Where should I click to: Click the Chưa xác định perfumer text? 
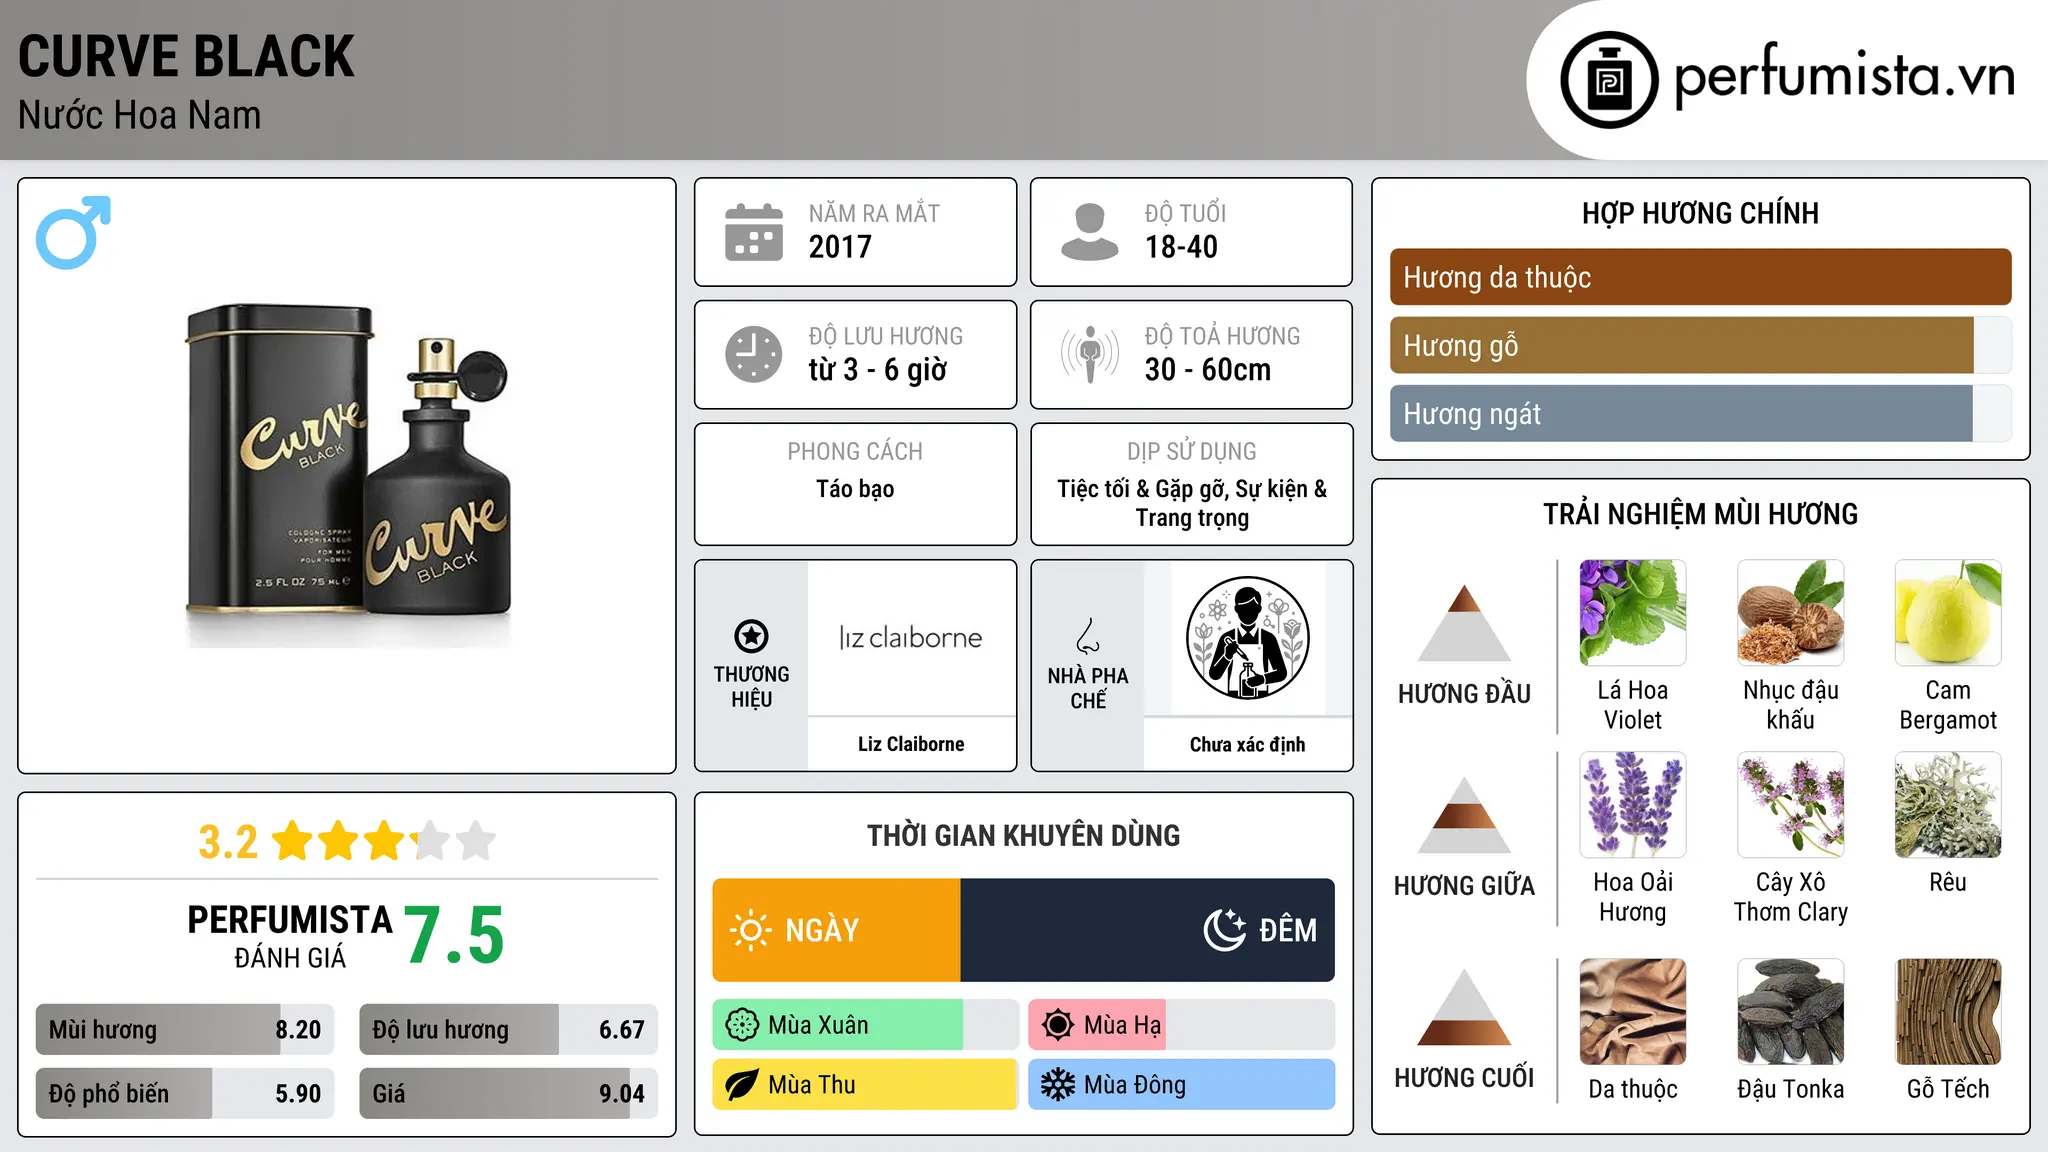(x=1247, y=744)
